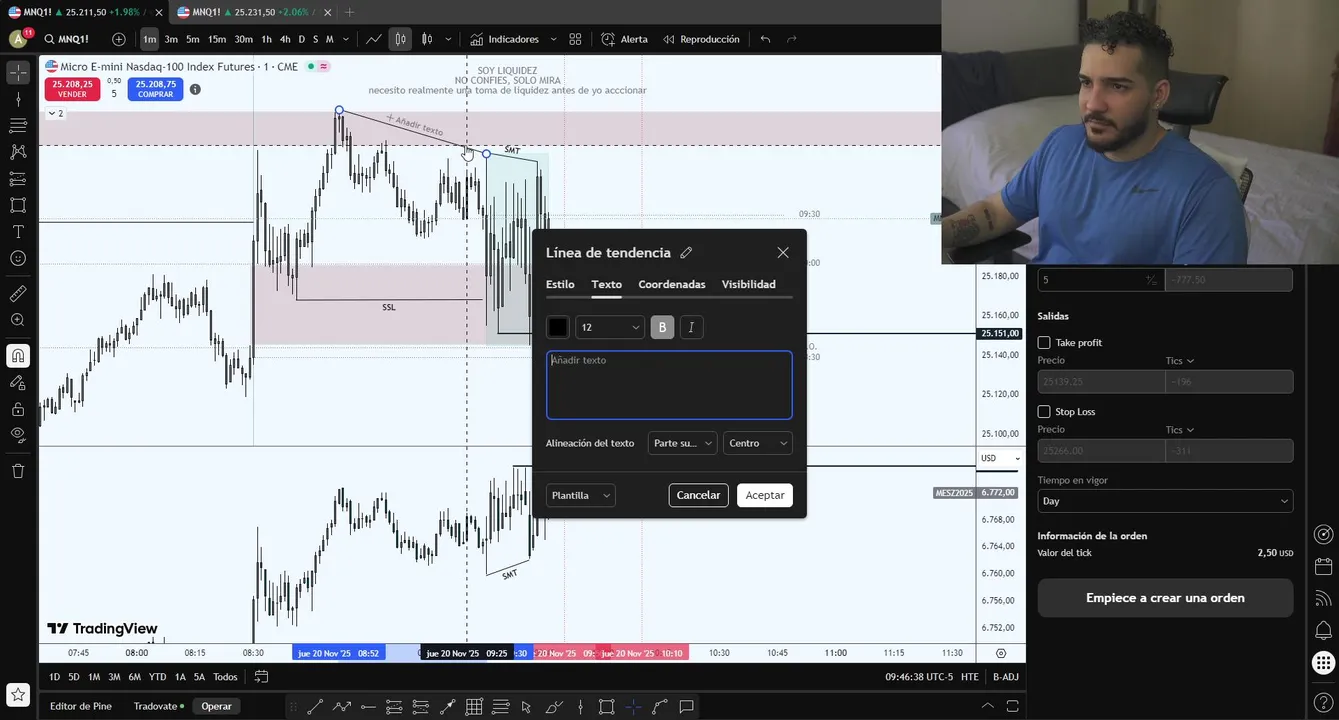1339x720 pixels.
Task: Click the Cancelar button
Action: (698, 495)
